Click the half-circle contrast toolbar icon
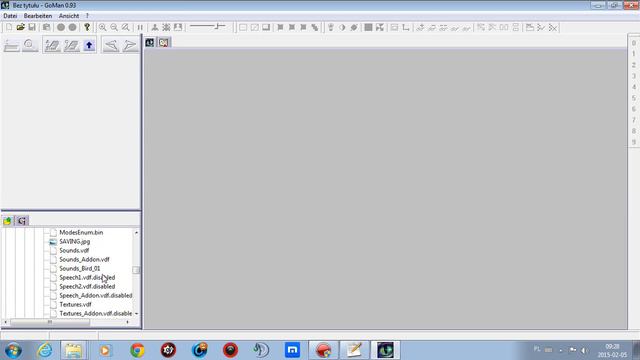Screen dimensions: 640x360 (342, 27)
